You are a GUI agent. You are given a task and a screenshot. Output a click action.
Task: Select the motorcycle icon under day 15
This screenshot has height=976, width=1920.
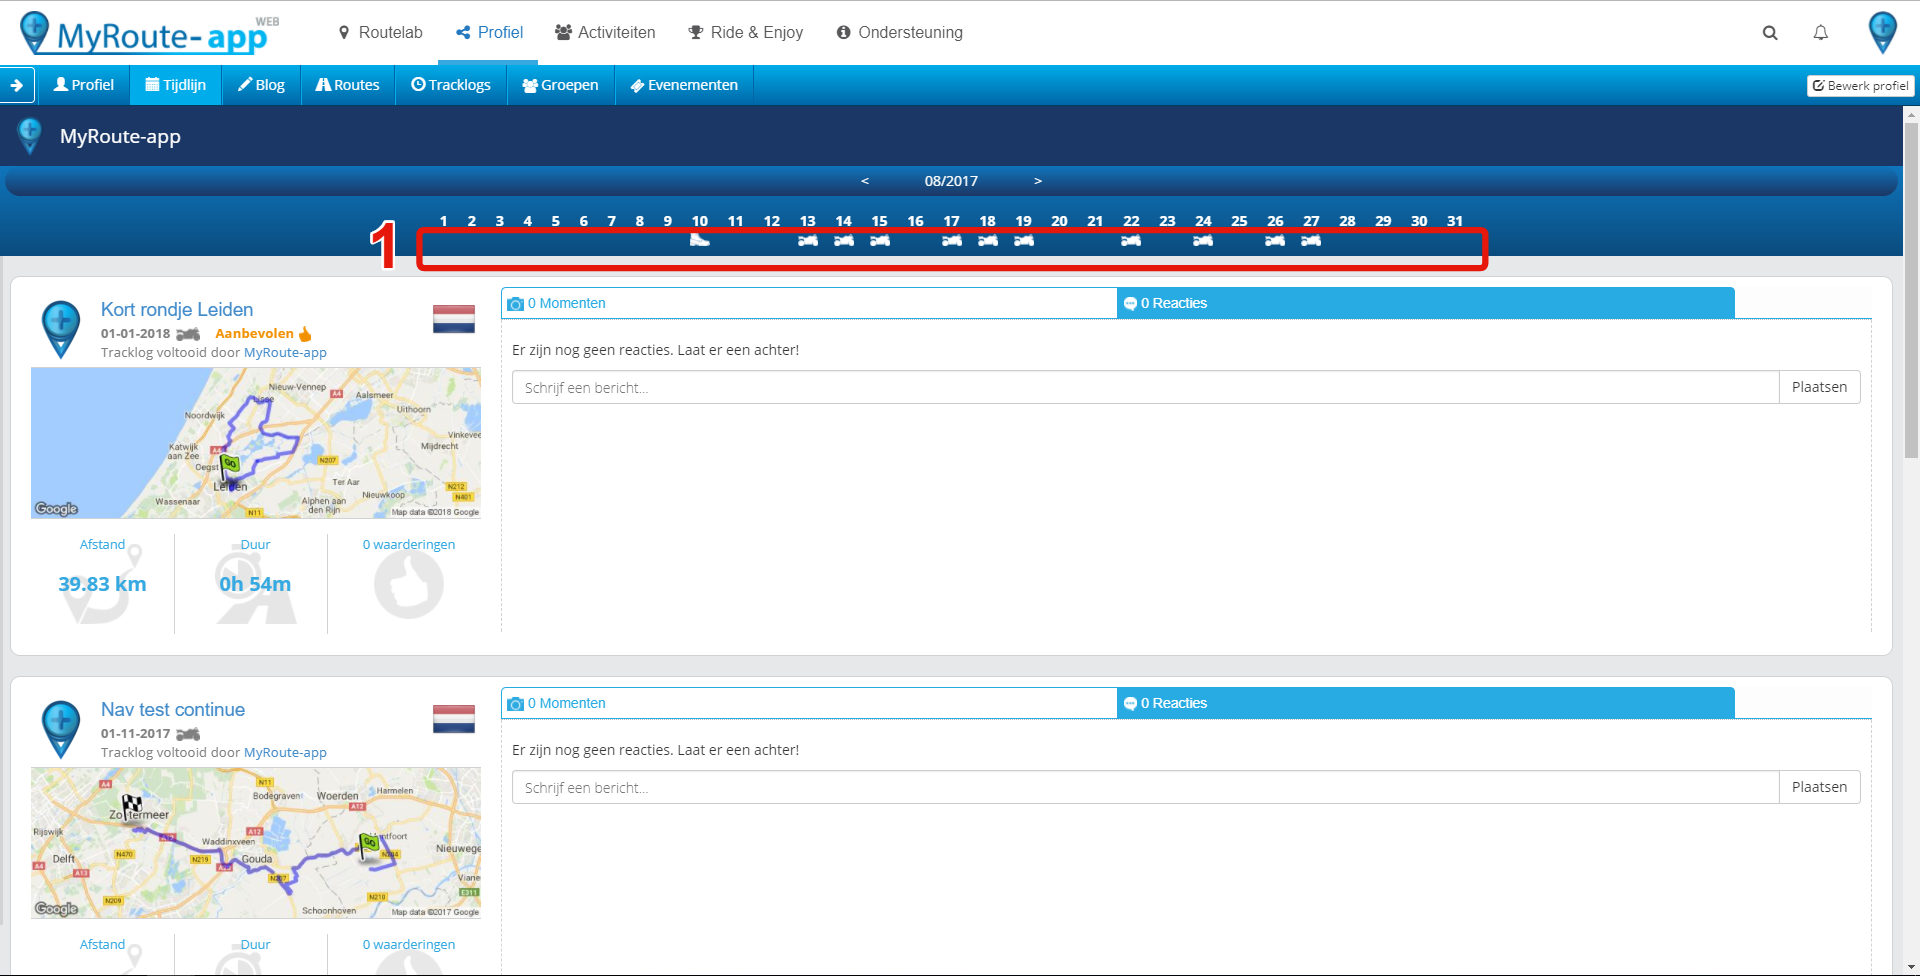point(880,240)
